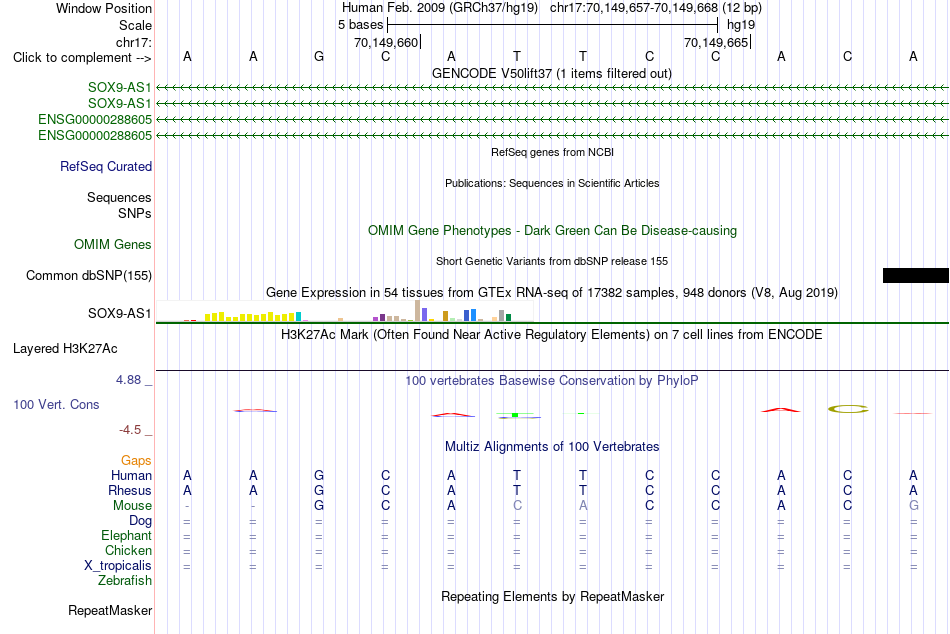Open Multiz Alignments of 100 Vertebrates title
This screenshot has height=634, width=950.
(x=552, y=447)
